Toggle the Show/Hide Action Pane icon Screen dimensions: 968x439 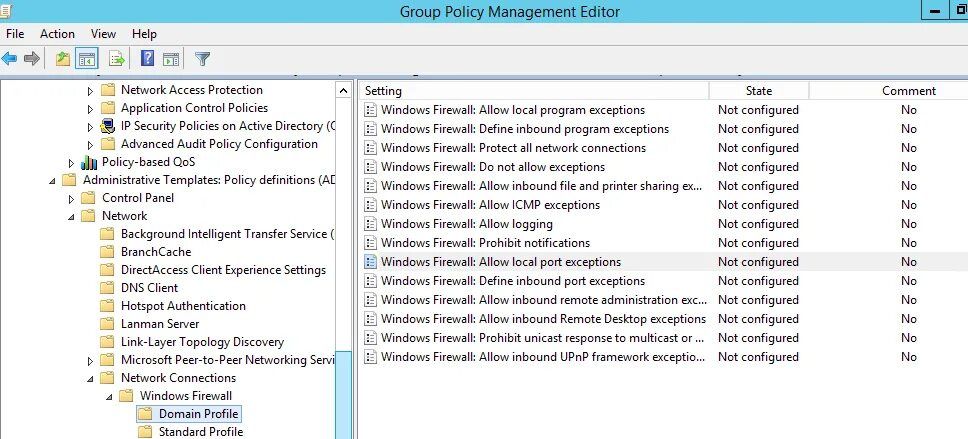171,59
